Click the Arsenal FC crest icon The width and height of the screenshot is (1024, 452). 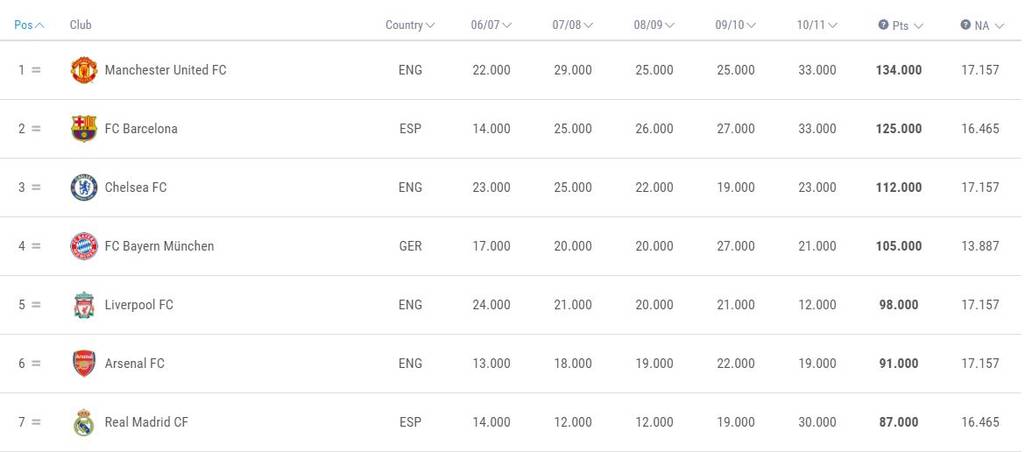coord(84,363)
